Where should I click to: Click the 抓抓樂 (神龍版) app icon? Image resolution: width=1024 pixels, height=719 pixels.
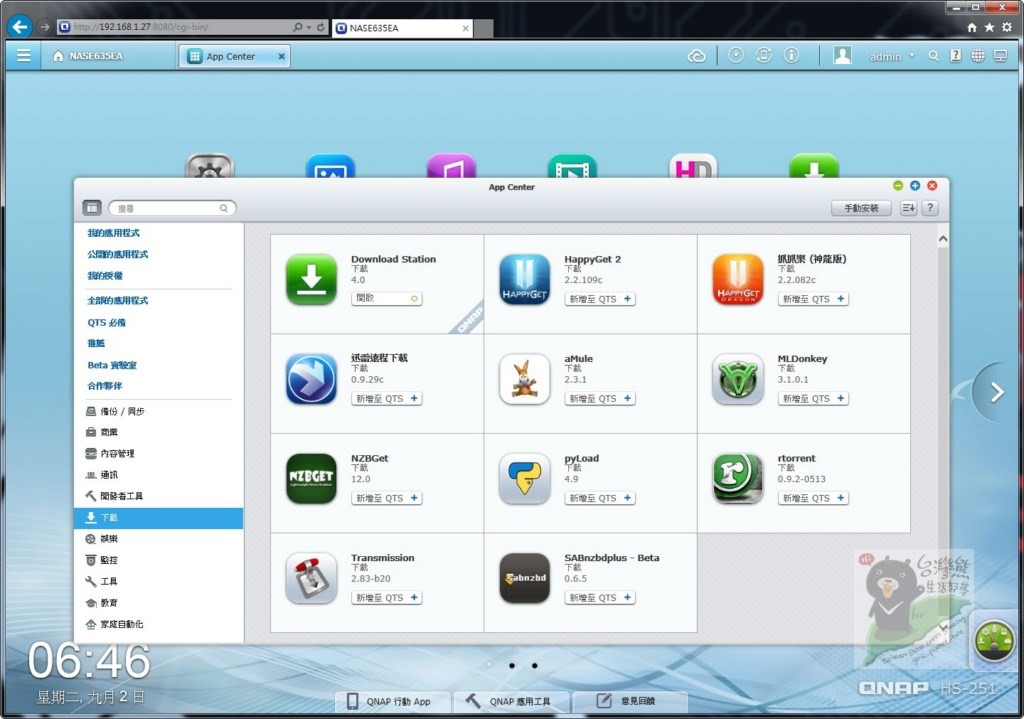(738, 280)
